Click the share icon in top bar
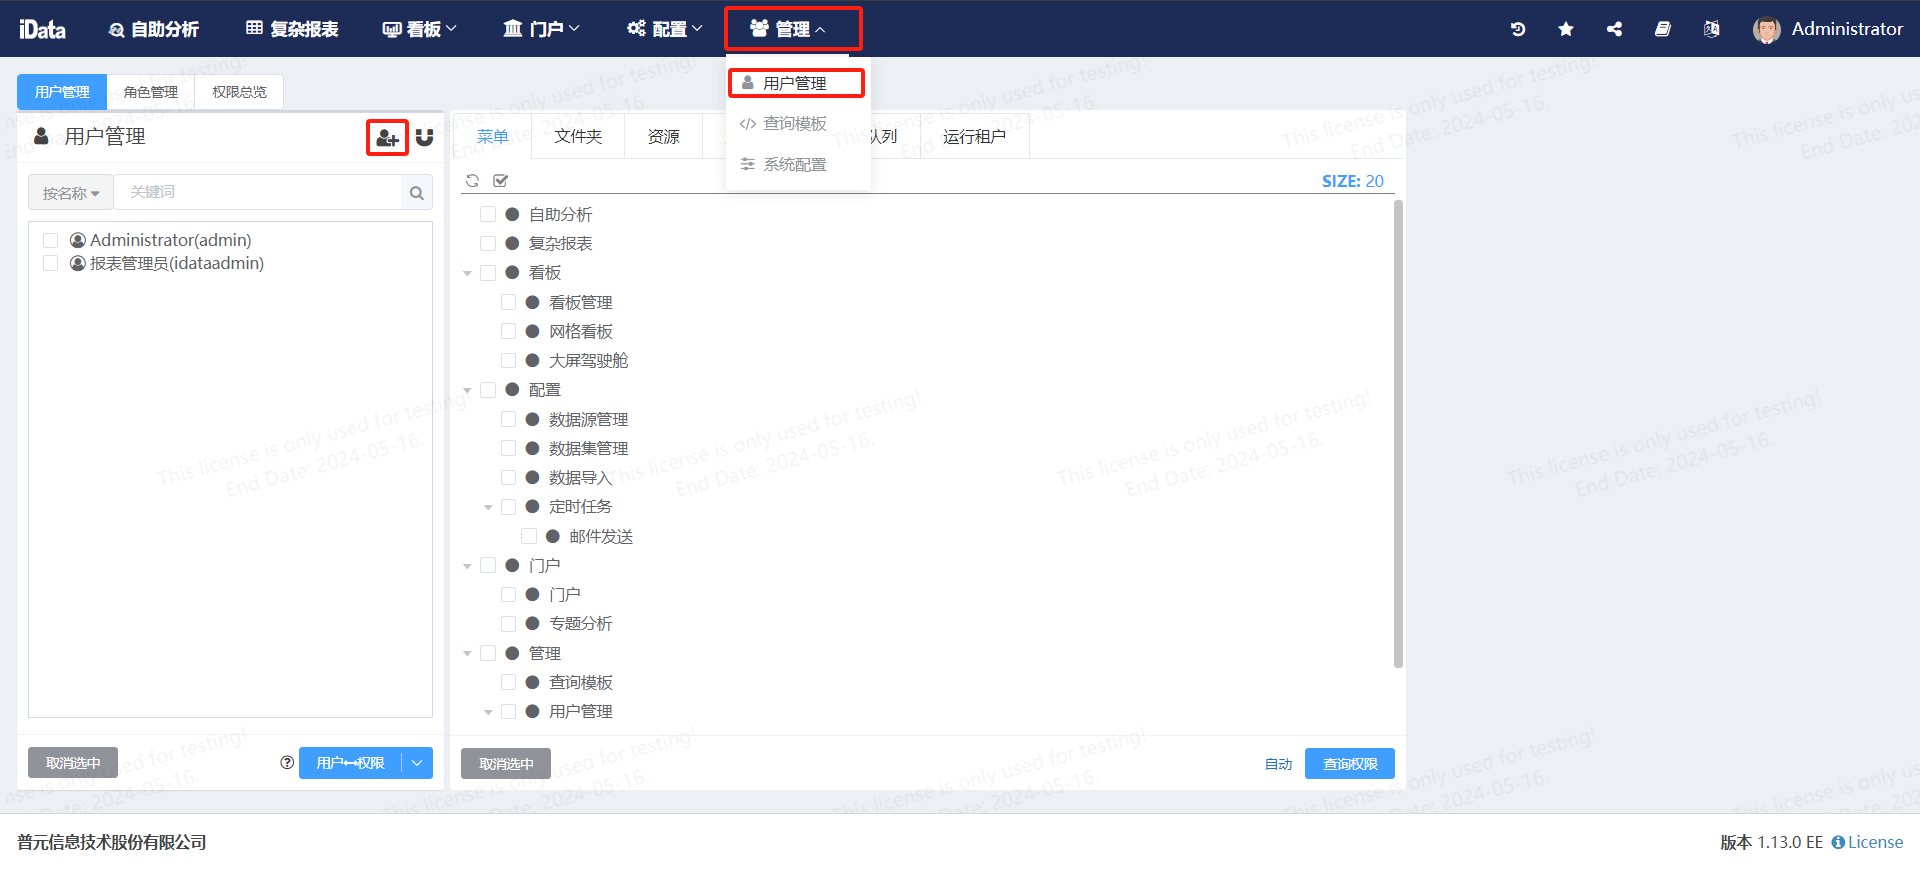 [1614, 29]
